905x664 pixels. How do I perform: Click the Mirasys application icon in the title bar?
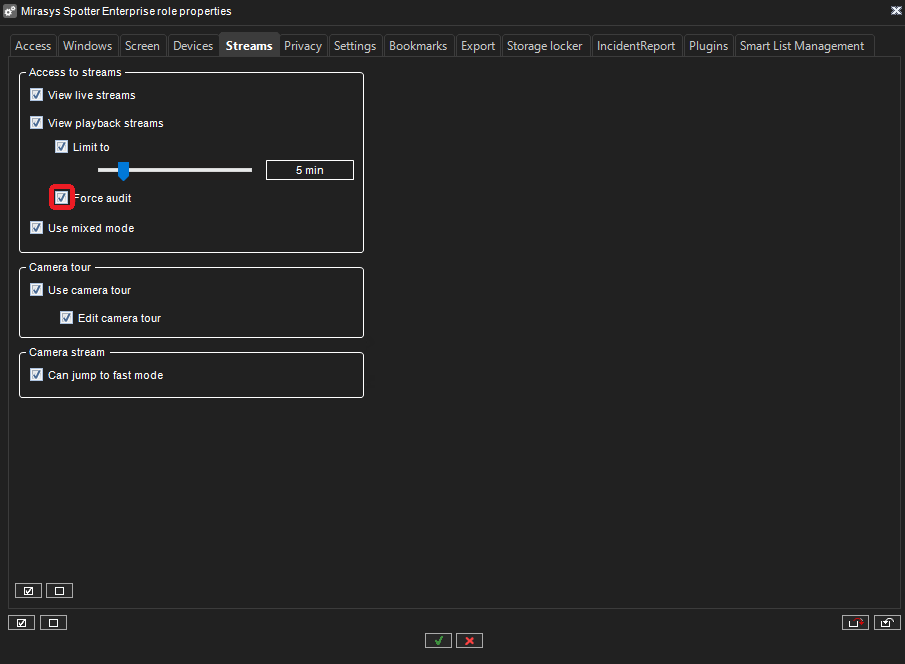click(10, 11)
